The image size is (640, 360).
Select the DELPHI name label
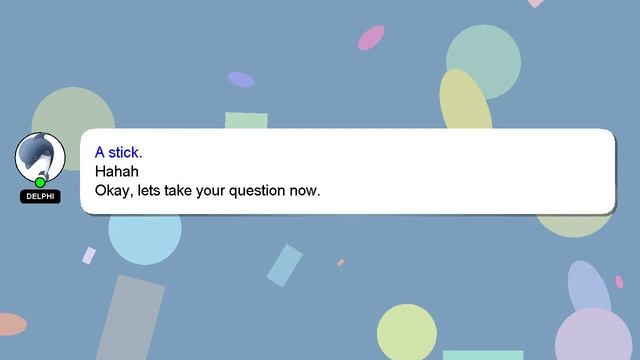(x=40, y=196)
